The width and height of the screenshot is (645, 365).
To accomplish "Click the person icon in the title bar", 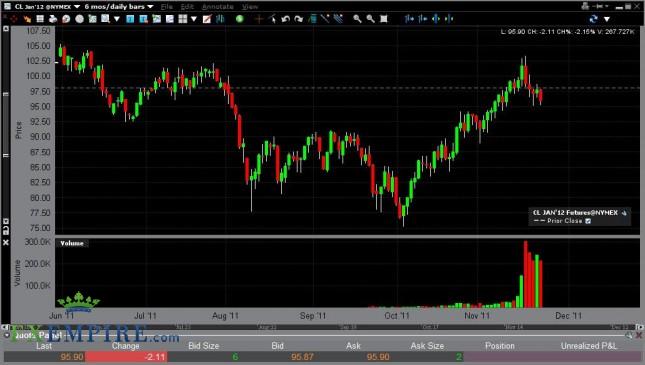I will coord(585,6).
